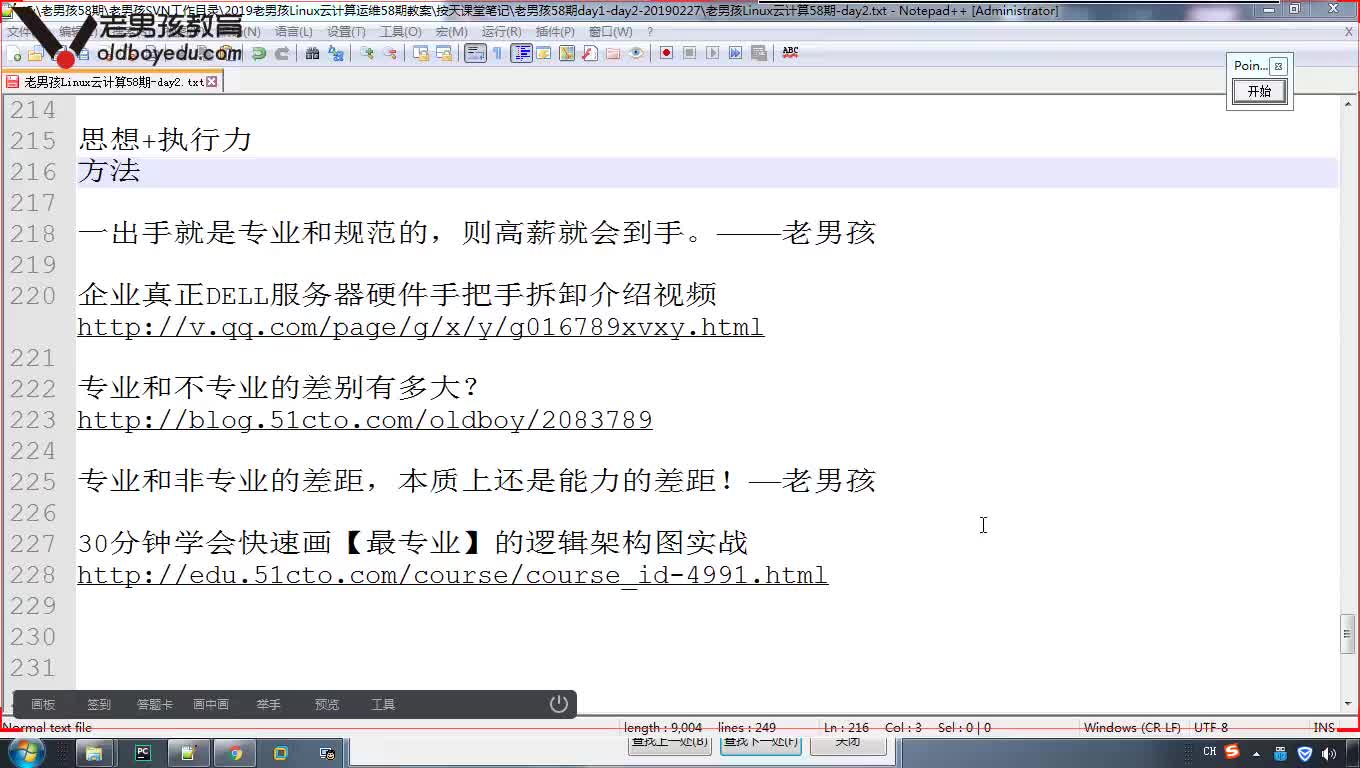The image size is (1360, 768).
Task: Click 画板 on dark overlay bar
Action: tap(43, 705)
